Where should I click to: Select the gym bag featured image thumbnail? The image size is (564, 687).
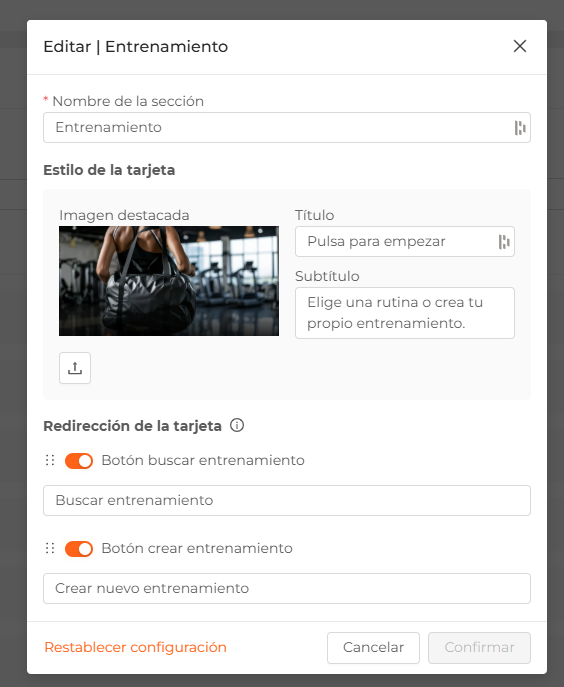[169, 281]
